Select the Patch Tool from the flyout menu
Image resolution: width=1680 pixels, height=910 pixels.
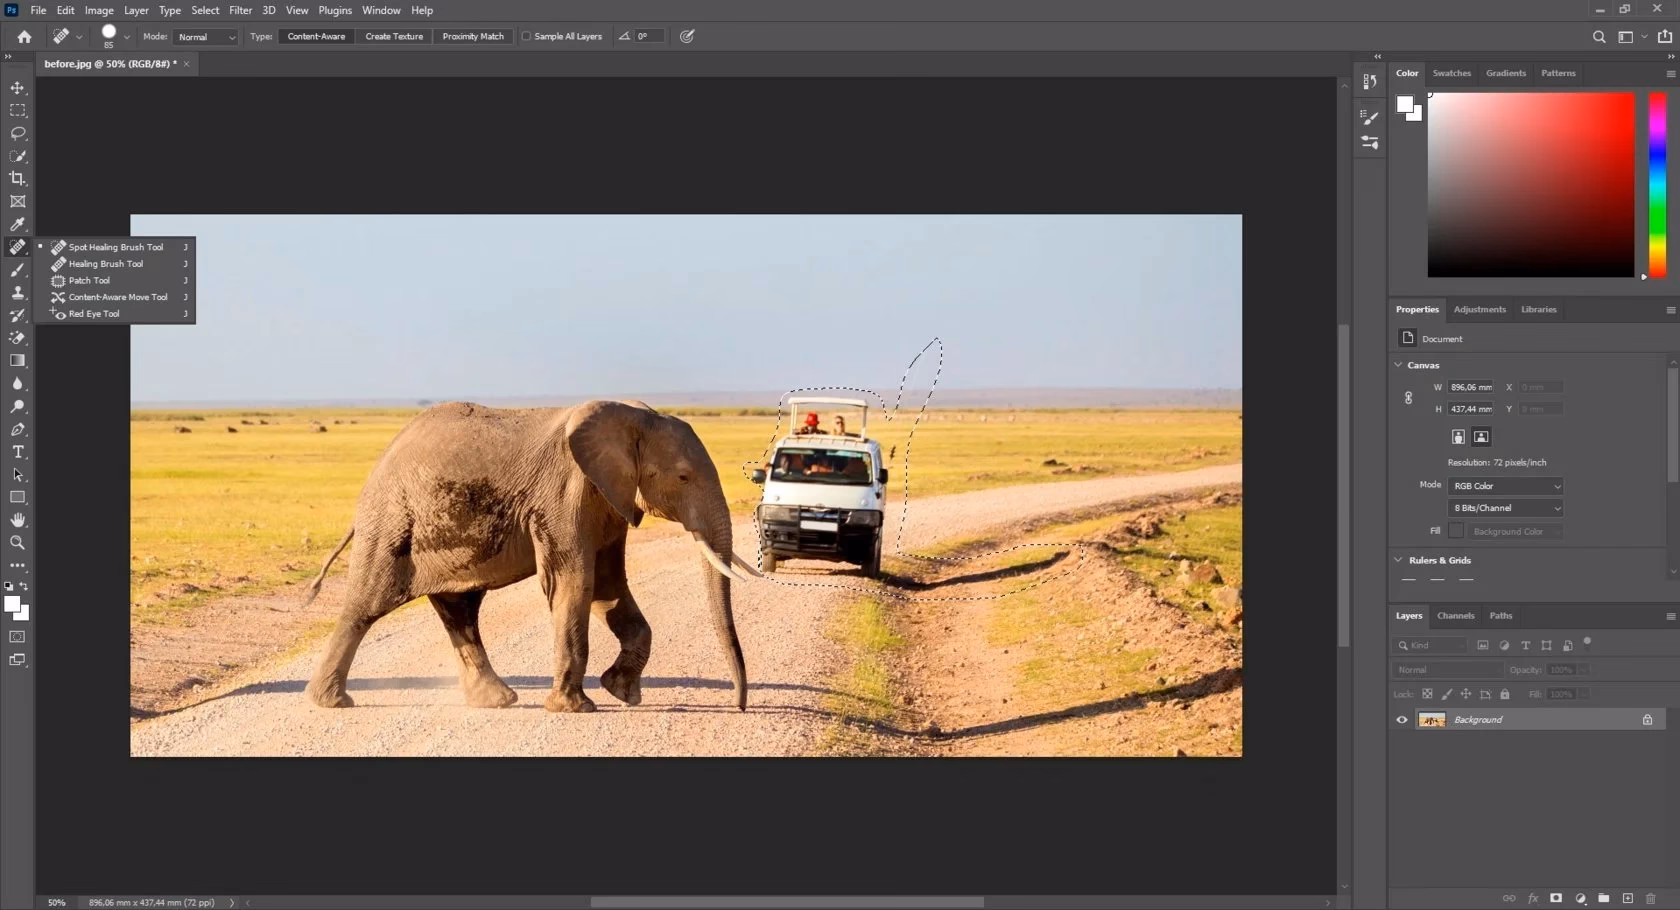point(88,280)
